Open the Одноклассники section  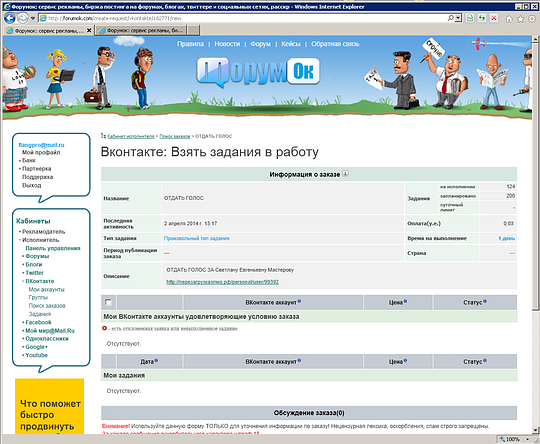pyautogui.click(x=47, y=339)
